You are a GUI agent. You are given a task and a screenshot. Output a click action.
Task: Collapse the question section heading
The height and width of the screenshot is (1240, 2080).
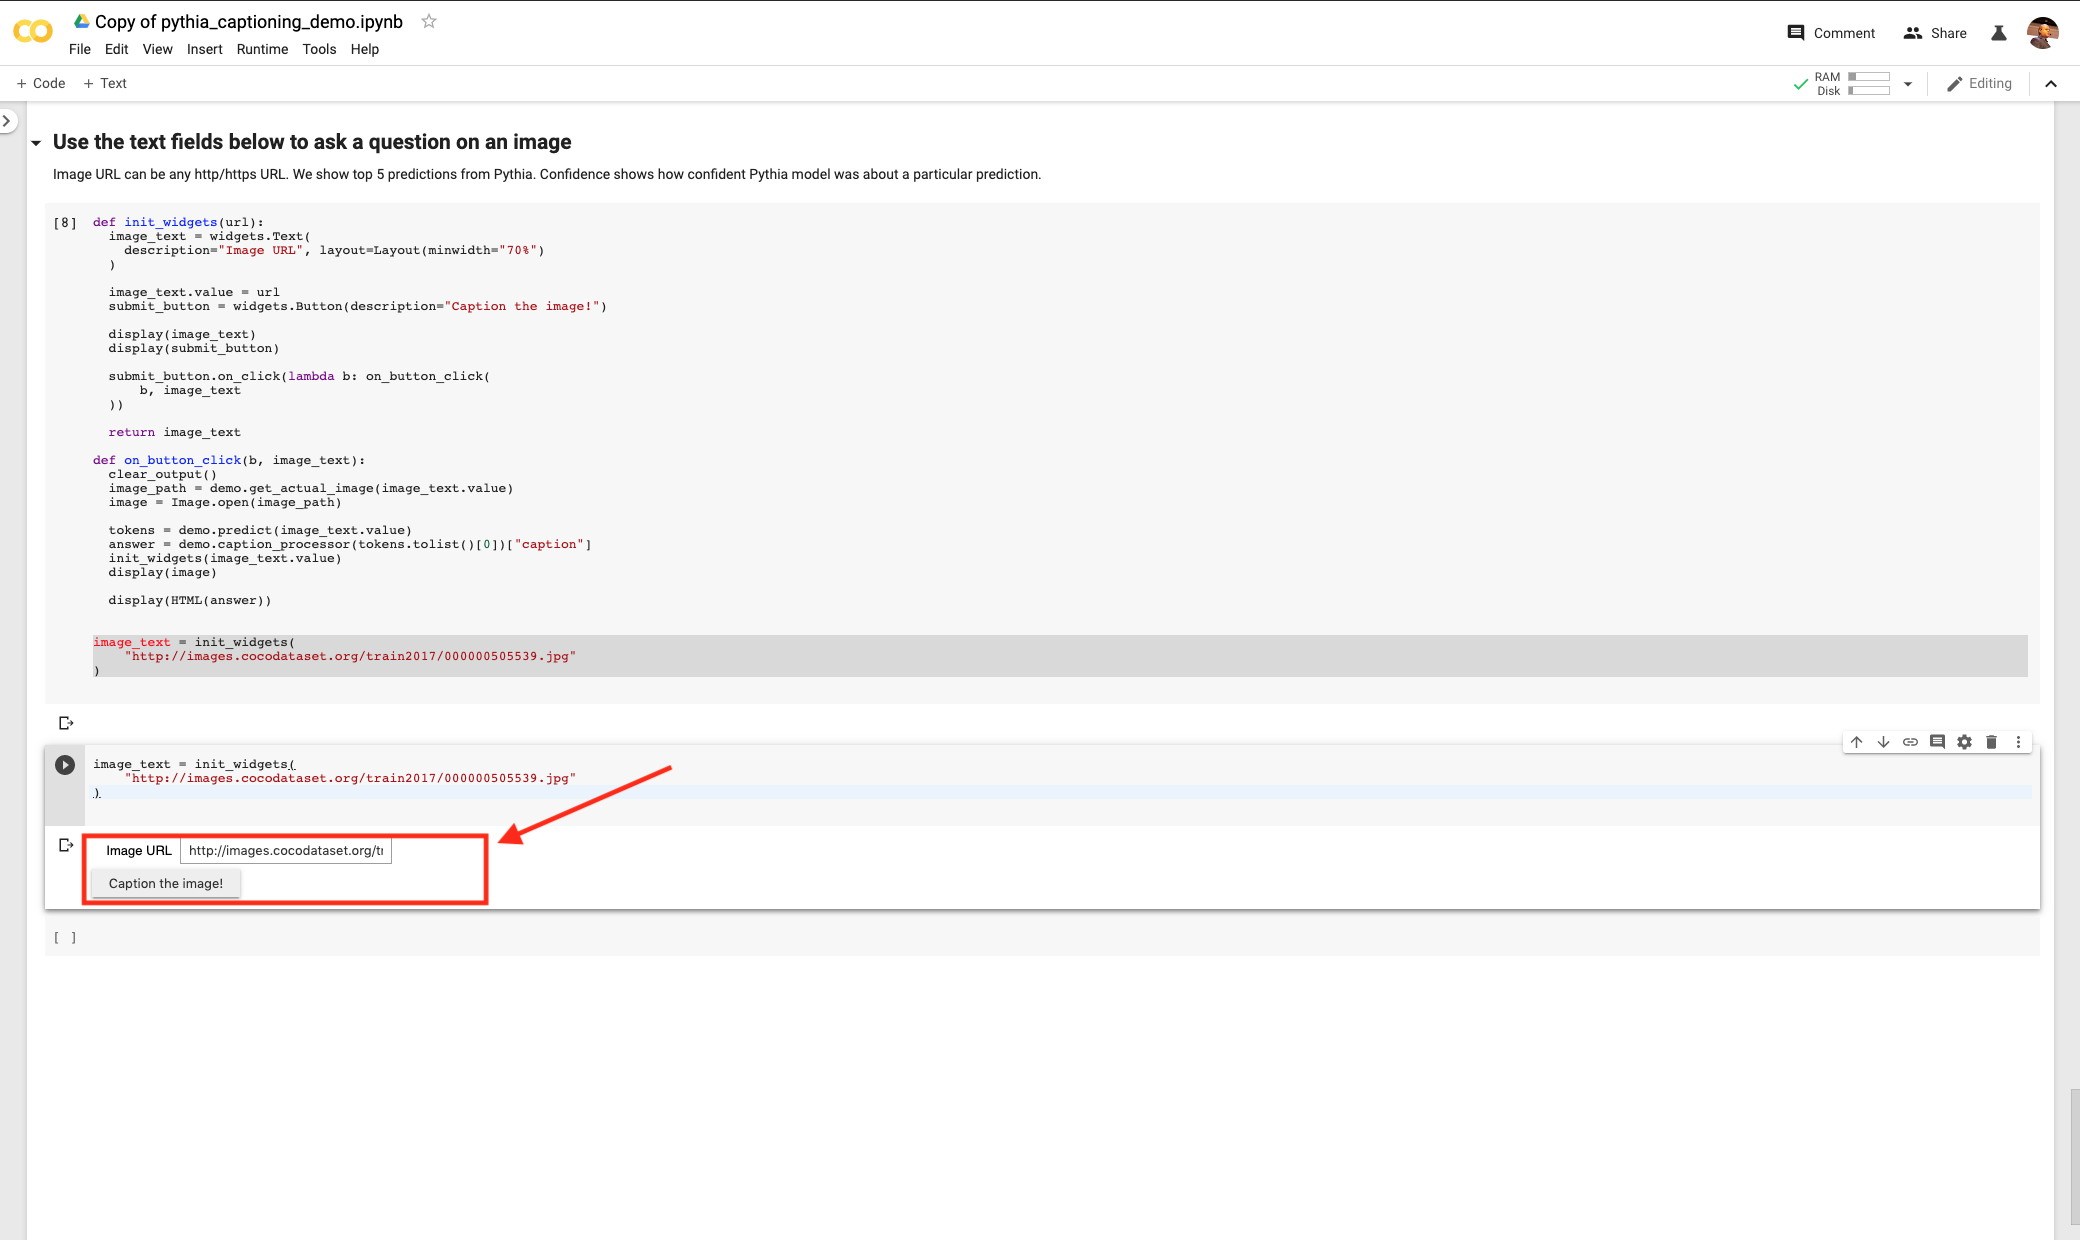pos(36,143)
